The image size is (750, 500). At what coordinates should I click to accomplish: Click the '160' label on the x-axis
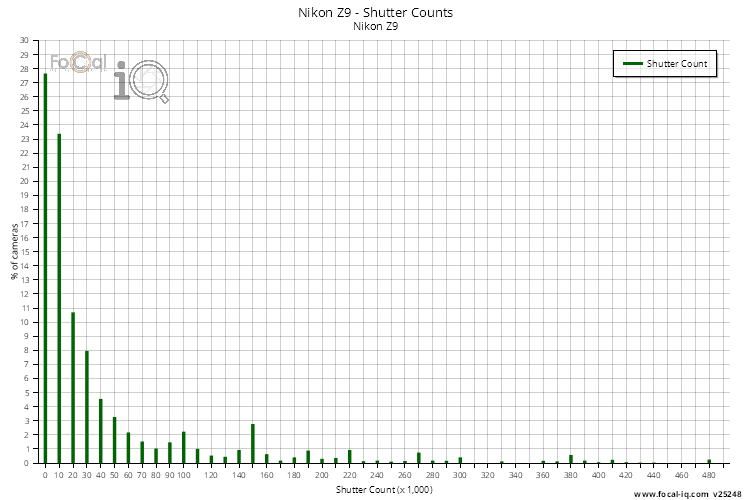[x=266, y=475]
